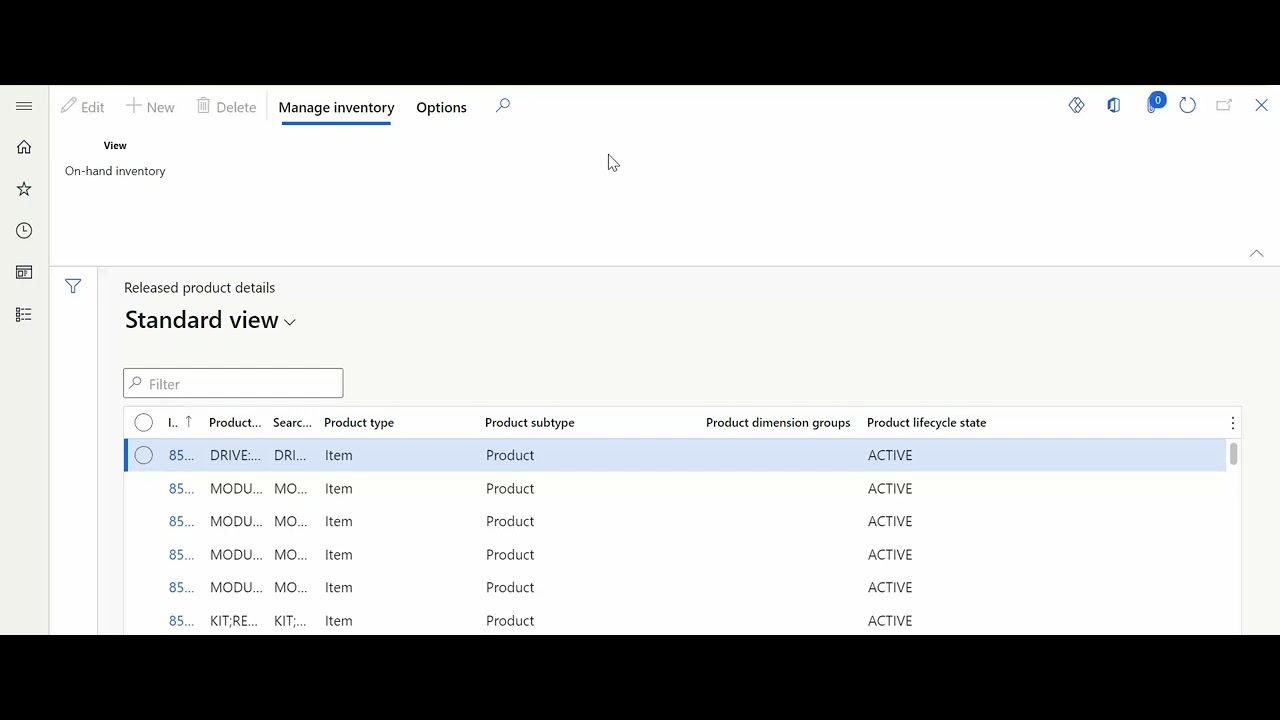Expand the Standard view dropdown

point(290,322)
